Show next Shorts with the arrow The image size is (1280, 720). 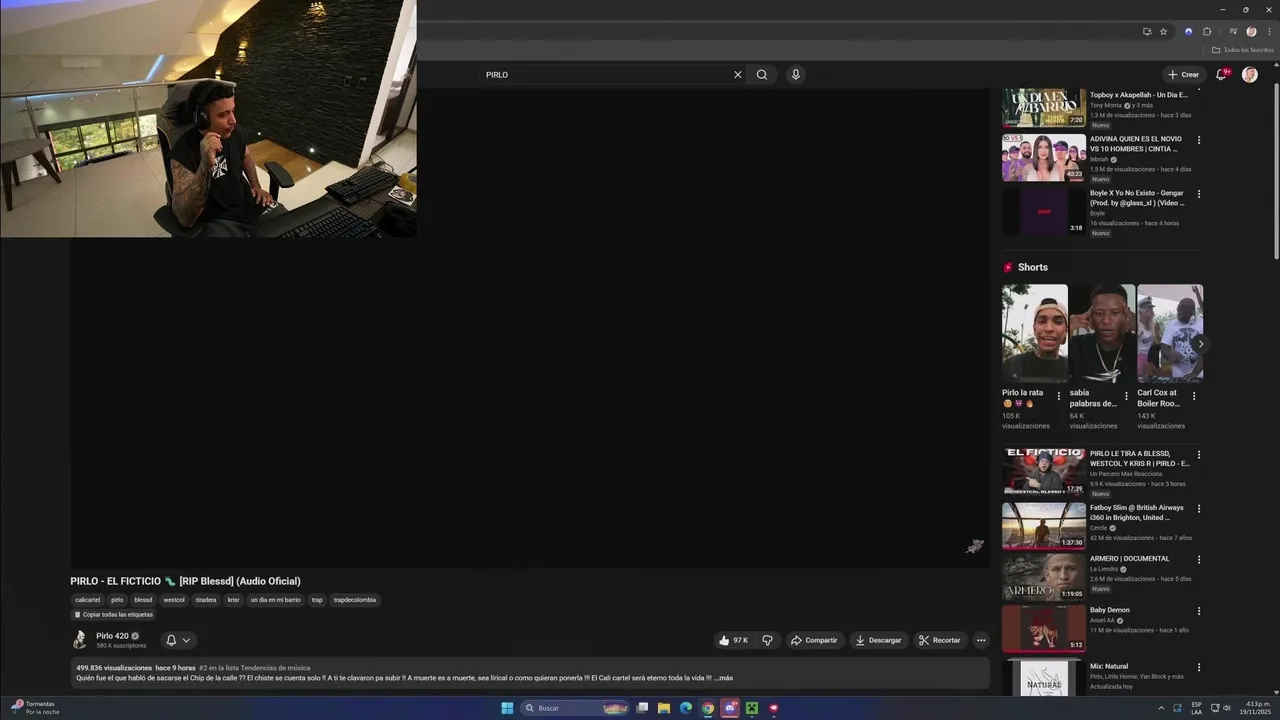click(1201, 344)
